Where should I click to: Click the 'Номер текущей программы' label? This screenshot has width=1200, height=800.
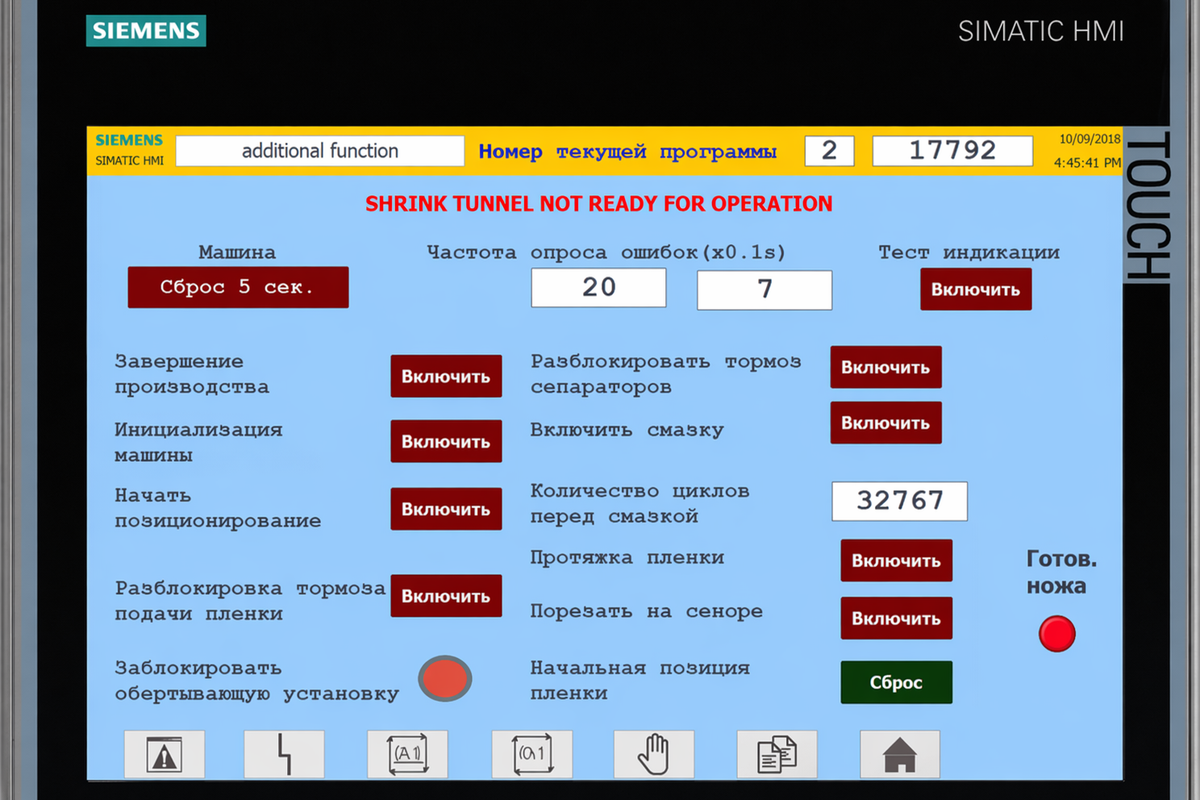(627, 152)
